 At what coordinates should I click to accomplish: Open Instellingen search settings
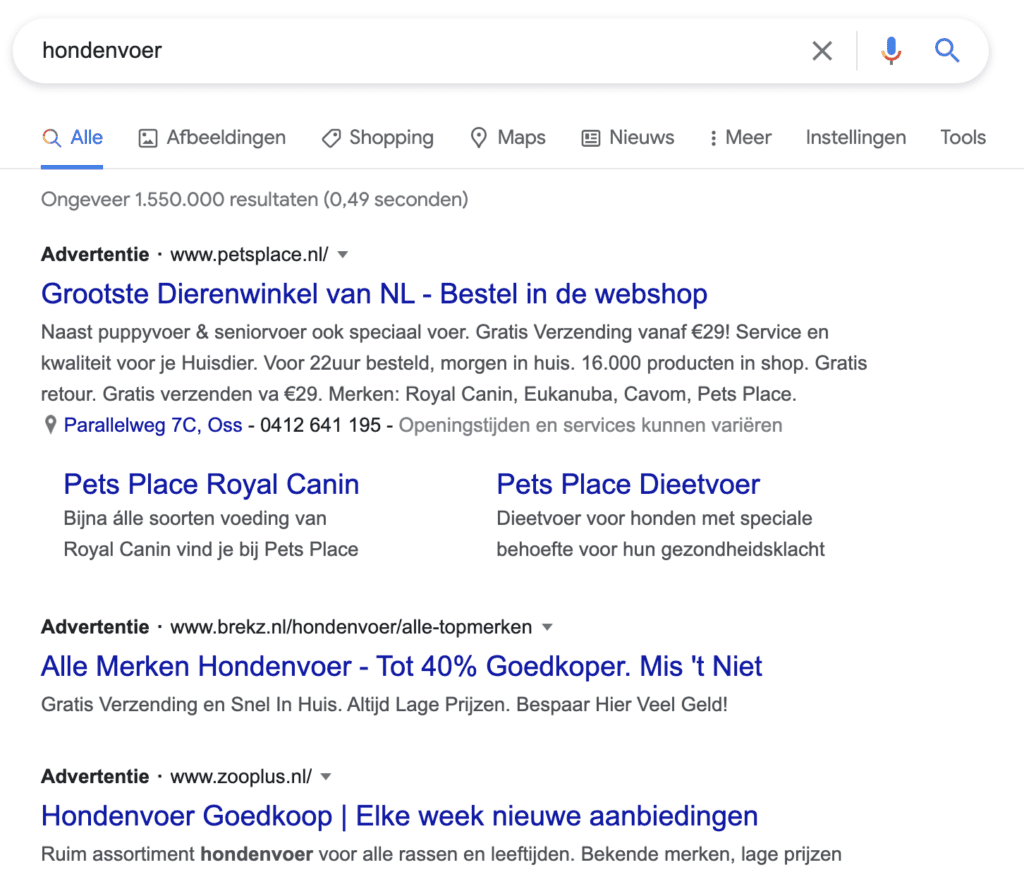tap(856, 138)
